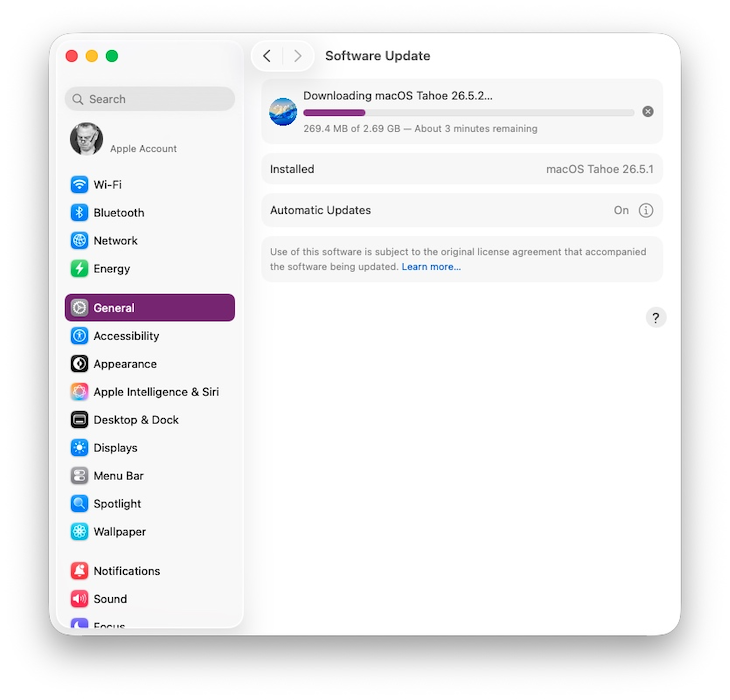The width and height of the screenshot is (730, 700).
Task: Click the Software Update title
Action: click(x=378, y=56)
